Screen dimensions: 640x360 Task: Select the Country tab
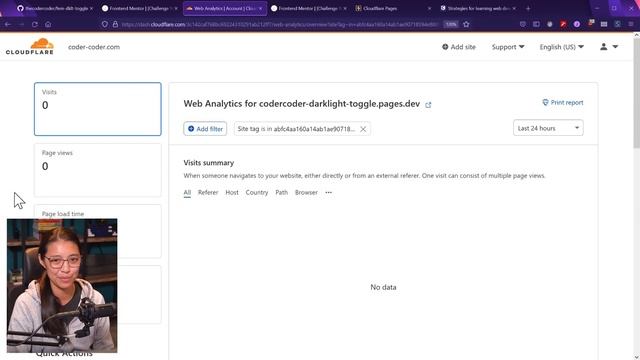tap(257, 192)
